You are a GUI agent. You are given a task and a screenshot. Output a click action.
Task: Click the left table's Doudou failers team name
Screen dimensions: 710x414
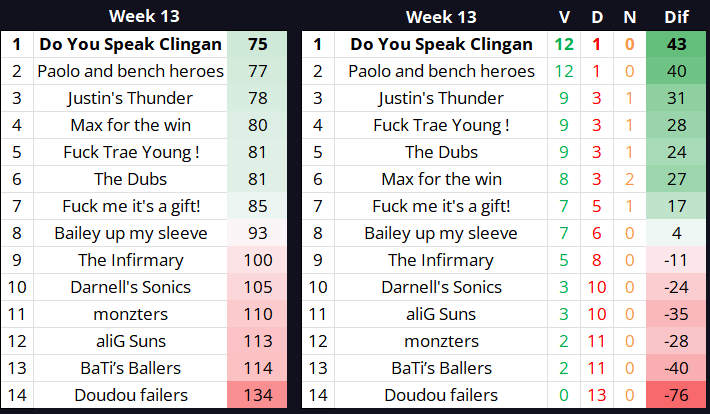130,395
